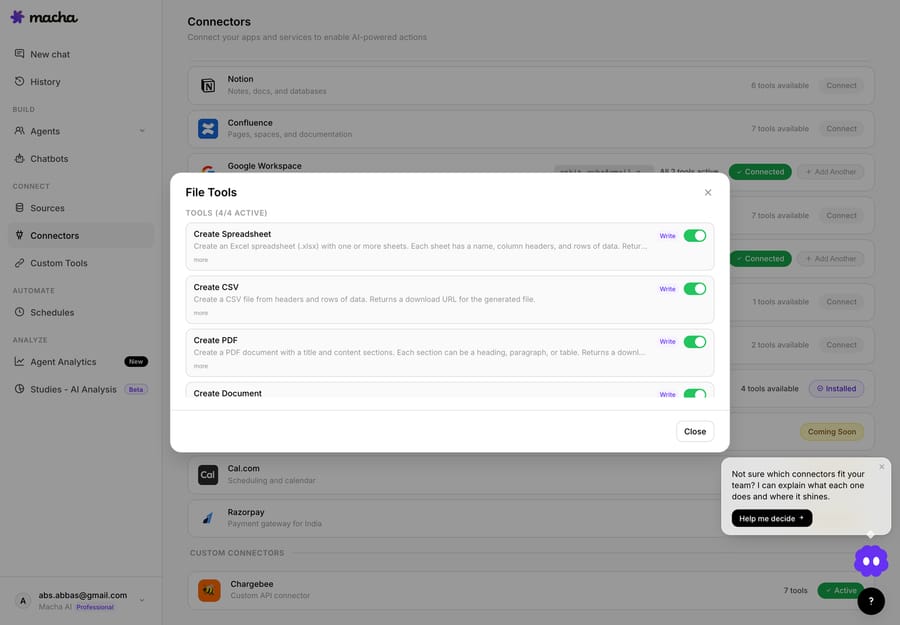The height and width of the screenshot is (625, 900).
Task: Click the Connectors plug icon
Action: pyautogui.click(x=20, y=235)
